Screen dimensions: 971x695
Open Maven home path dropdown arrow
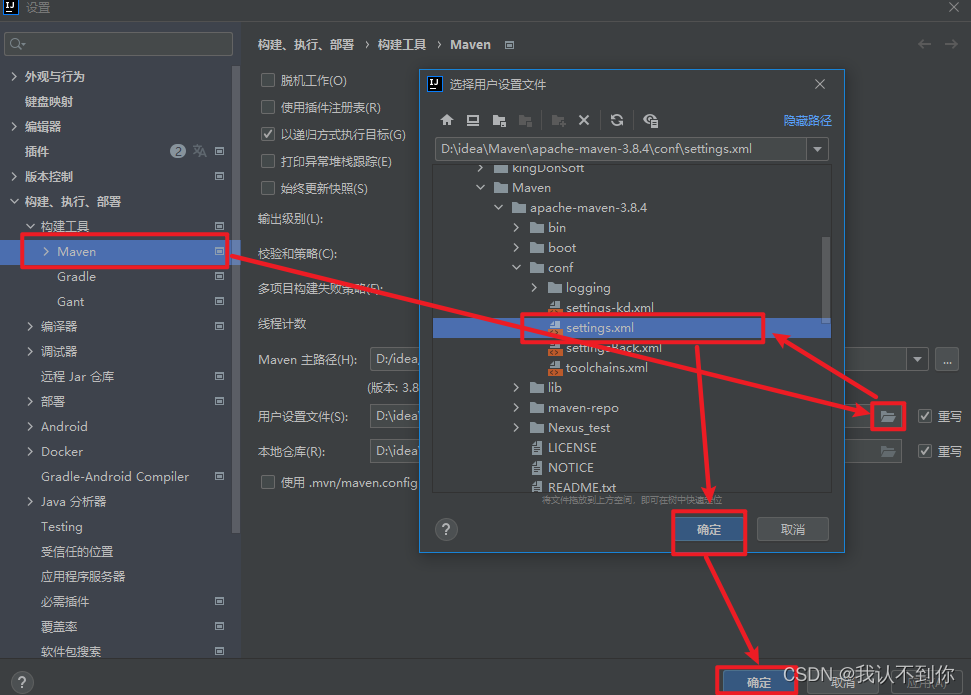917,359
